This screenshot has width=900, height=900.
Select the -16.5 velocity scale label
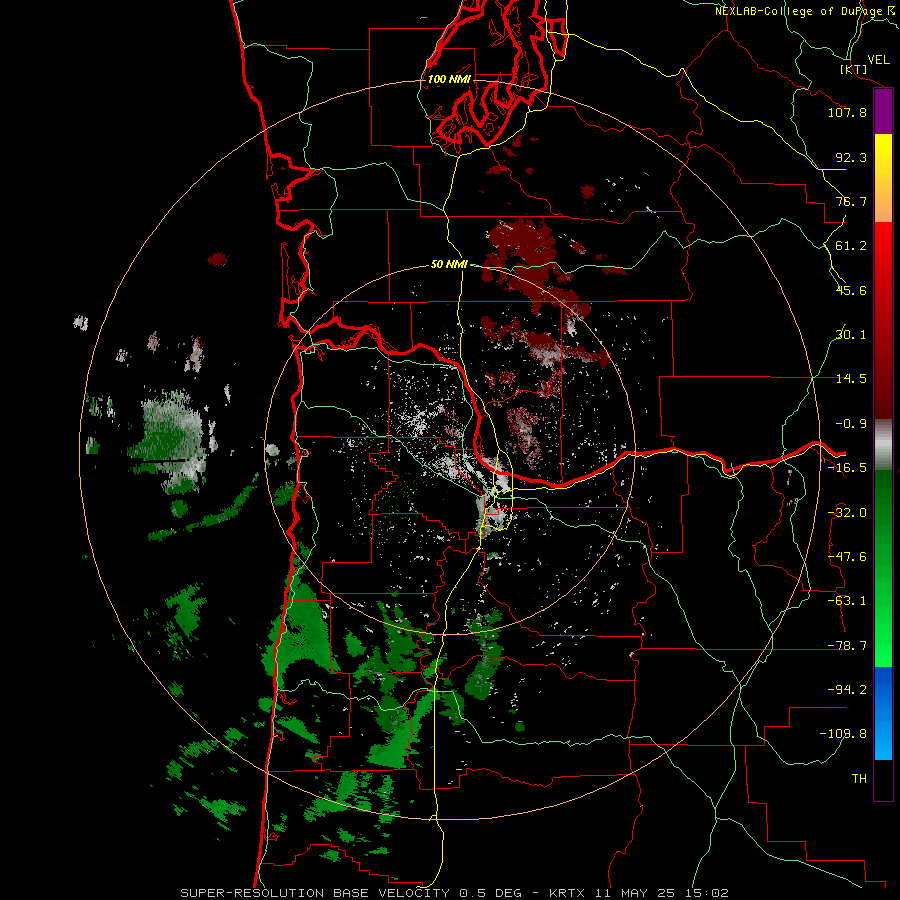click(847, 468)
